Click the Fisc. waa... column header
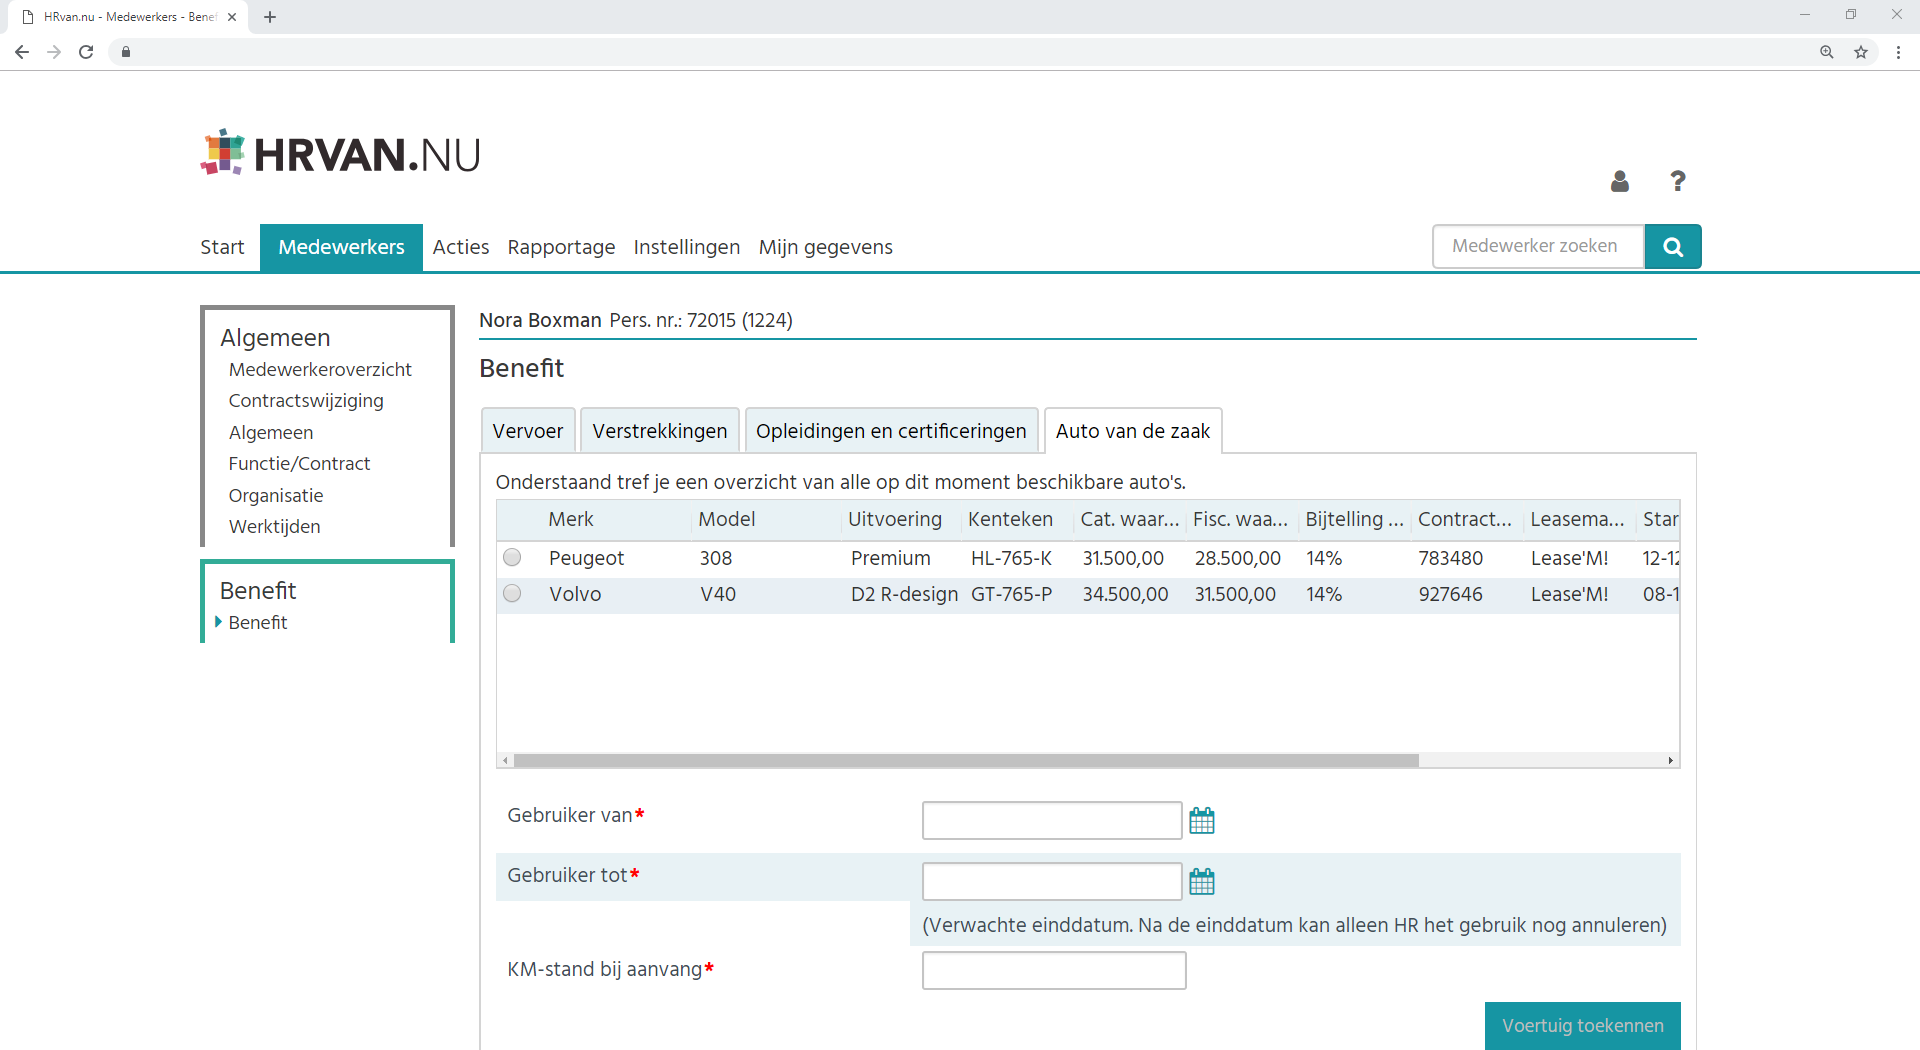The image size is (1920, 1050). click(1240, 520)
